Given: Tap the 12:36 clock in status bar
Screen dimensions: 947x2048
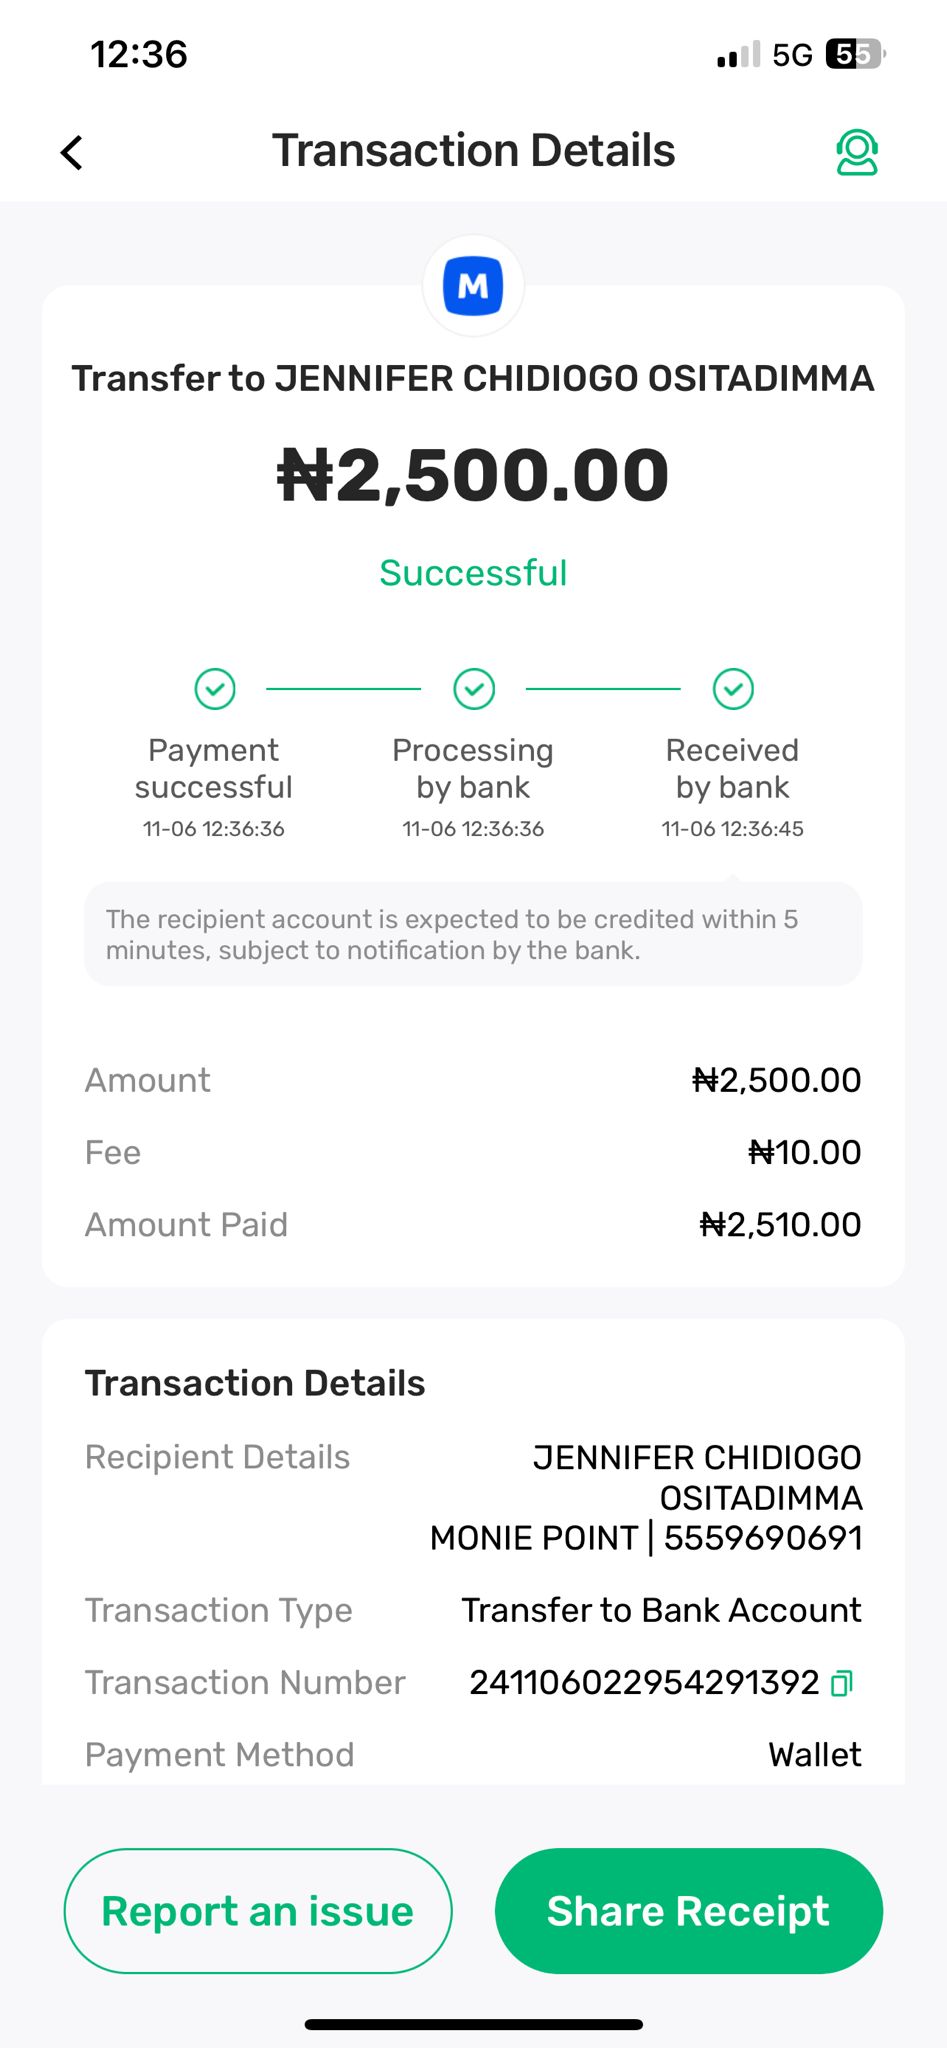Looking at the screenshot, I should click(x=139, y=55).
